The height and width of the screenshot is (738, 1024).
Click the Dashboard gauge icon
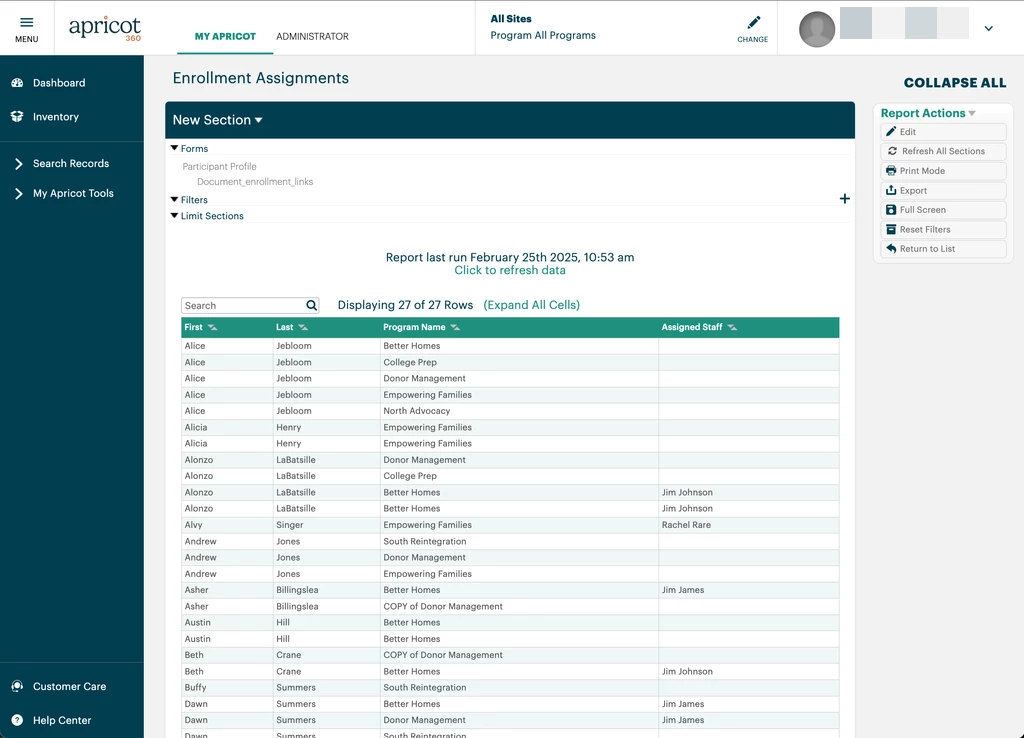[18, 83]
